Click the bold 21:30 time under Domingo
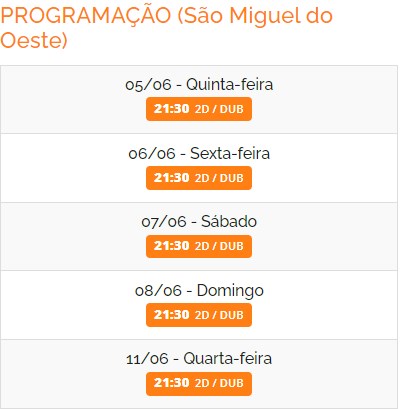The image size is (402, 409). click(171, 314)
